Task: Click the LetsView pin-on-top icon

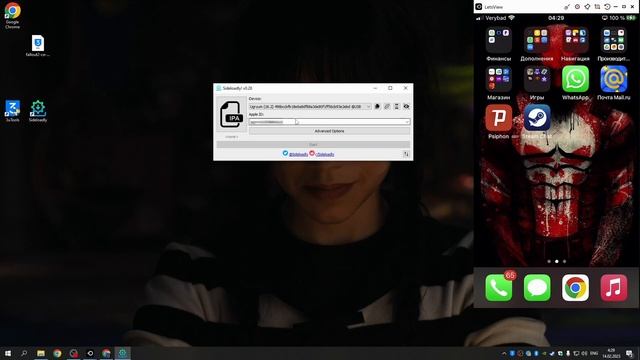Action: pyautogui.click(x=587, y=7)
